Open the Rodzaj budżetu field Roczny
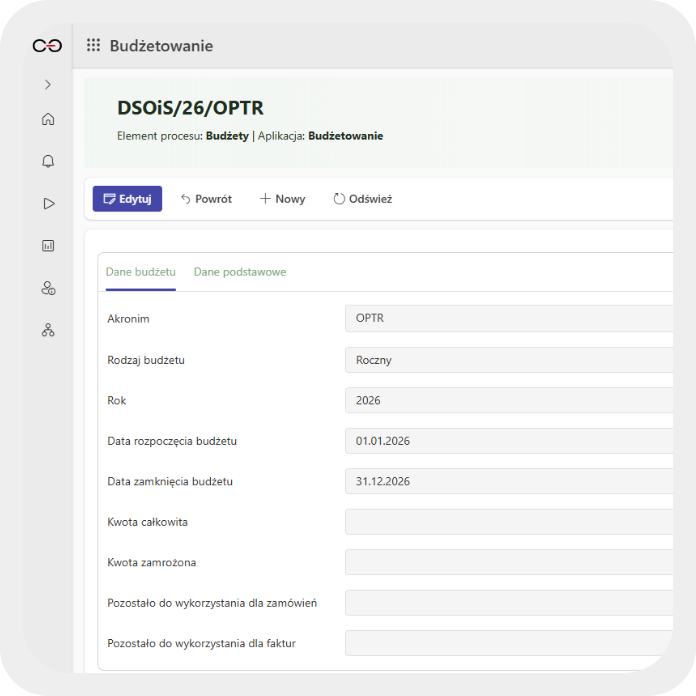Screen dimensions: 696x696 (x=510, y=360)
